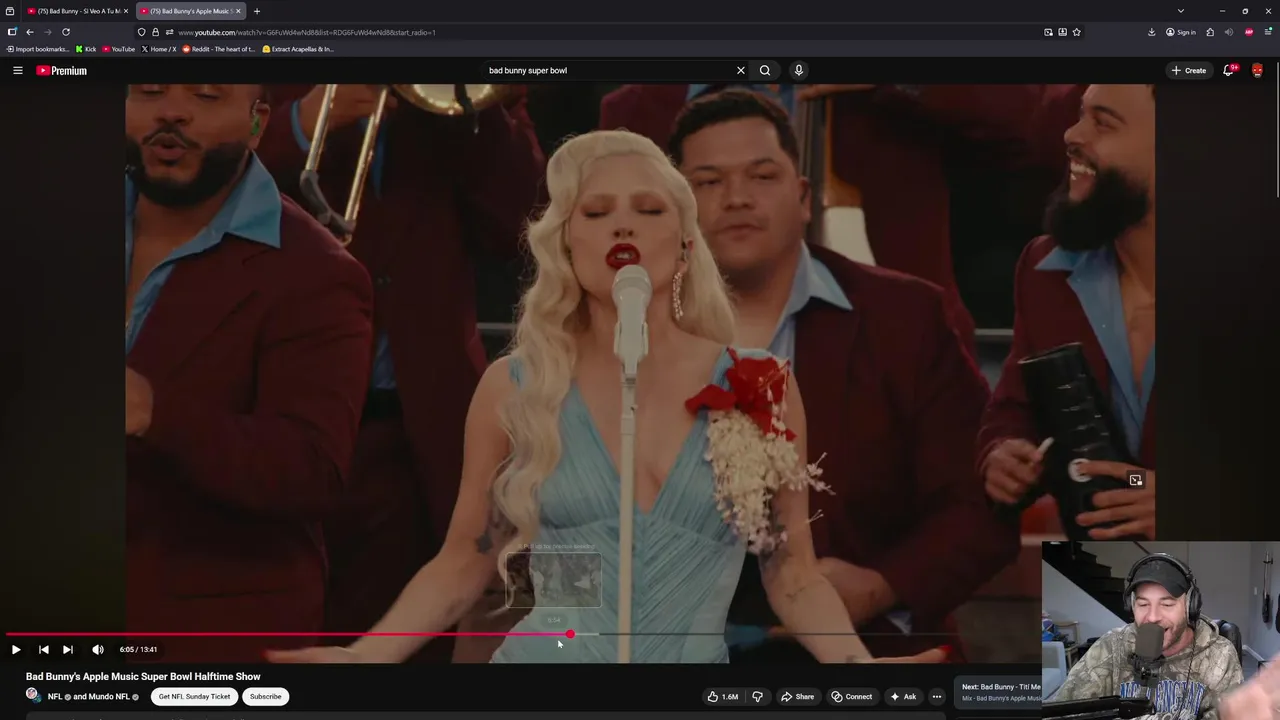
Task: Open the Adblock Plus extension
Action: pyautogui.click(x=1248, y=32)
